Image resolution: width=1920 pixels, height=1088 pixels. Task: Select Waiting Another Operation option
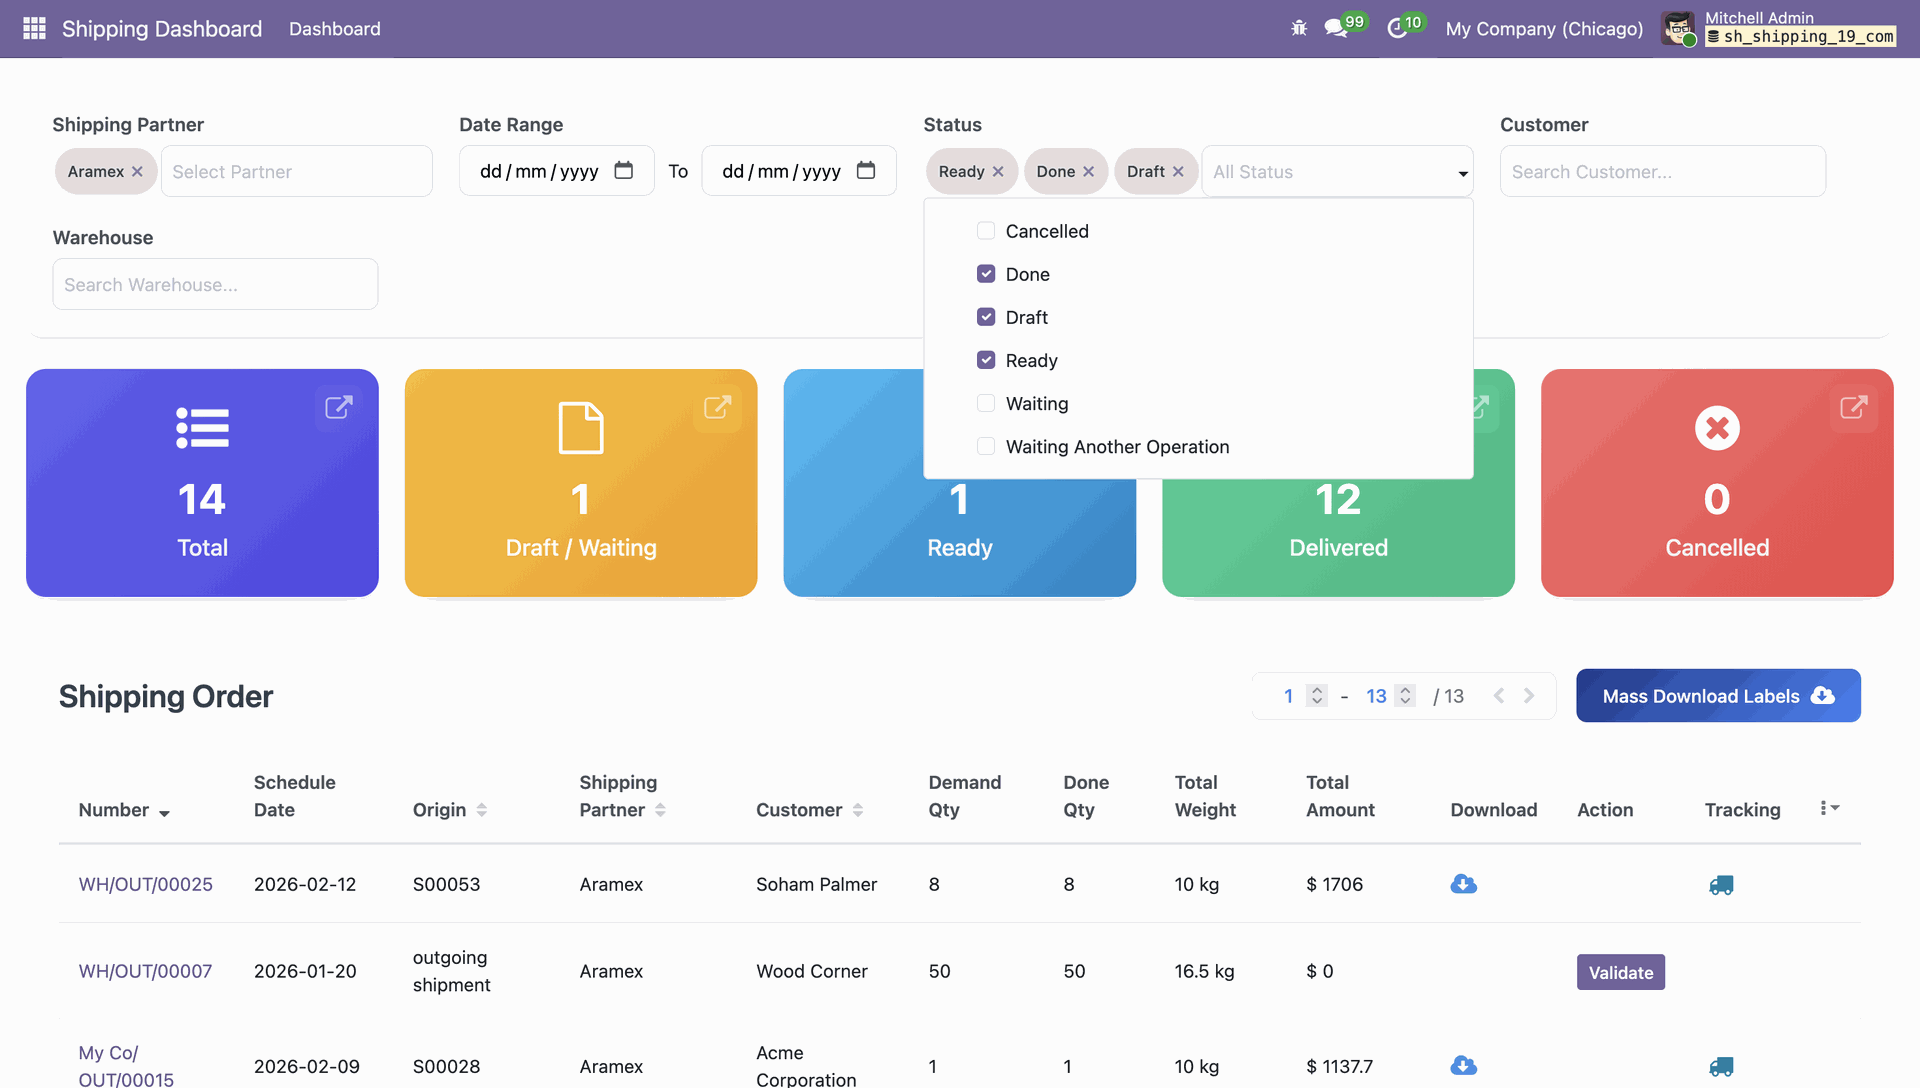pos(1116,447)
